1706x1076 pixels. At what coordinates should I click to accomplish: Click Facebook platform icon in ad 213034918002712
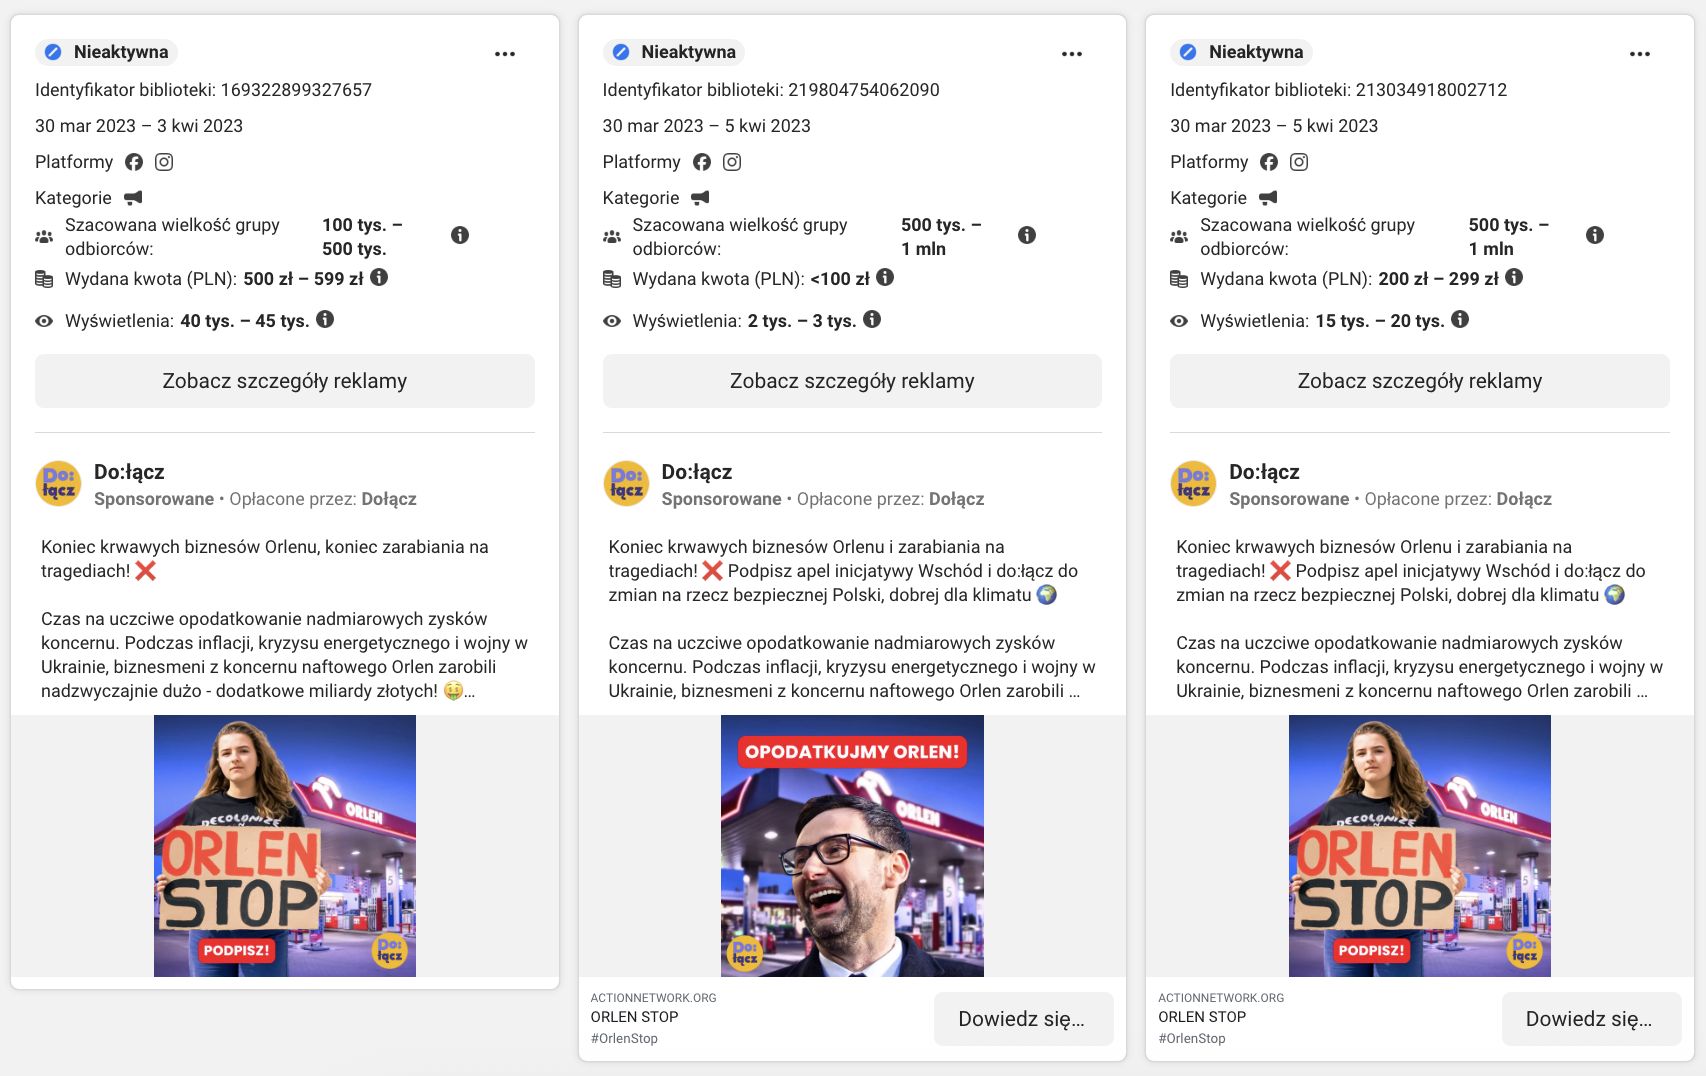click(1269, 162)
